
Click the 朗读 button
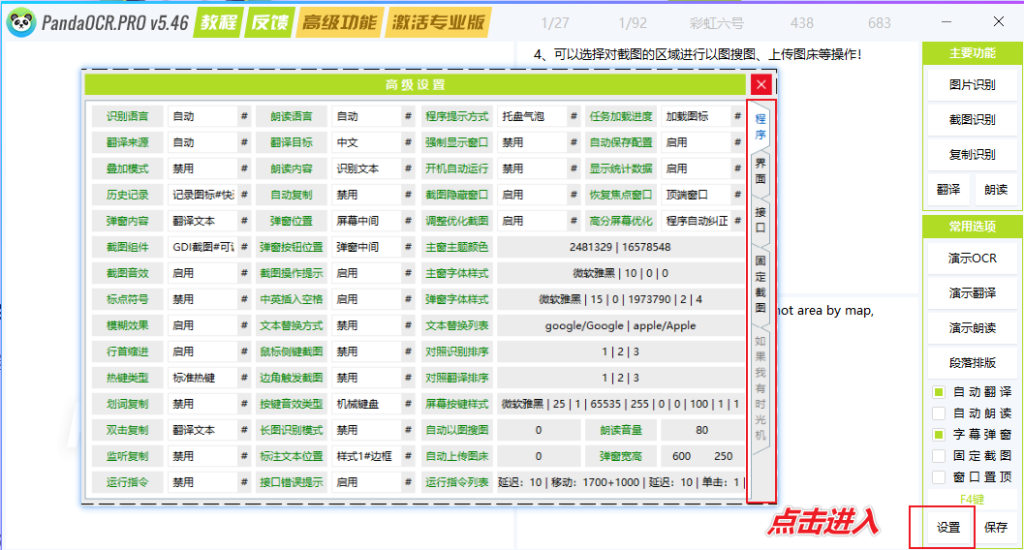(995, 189)
